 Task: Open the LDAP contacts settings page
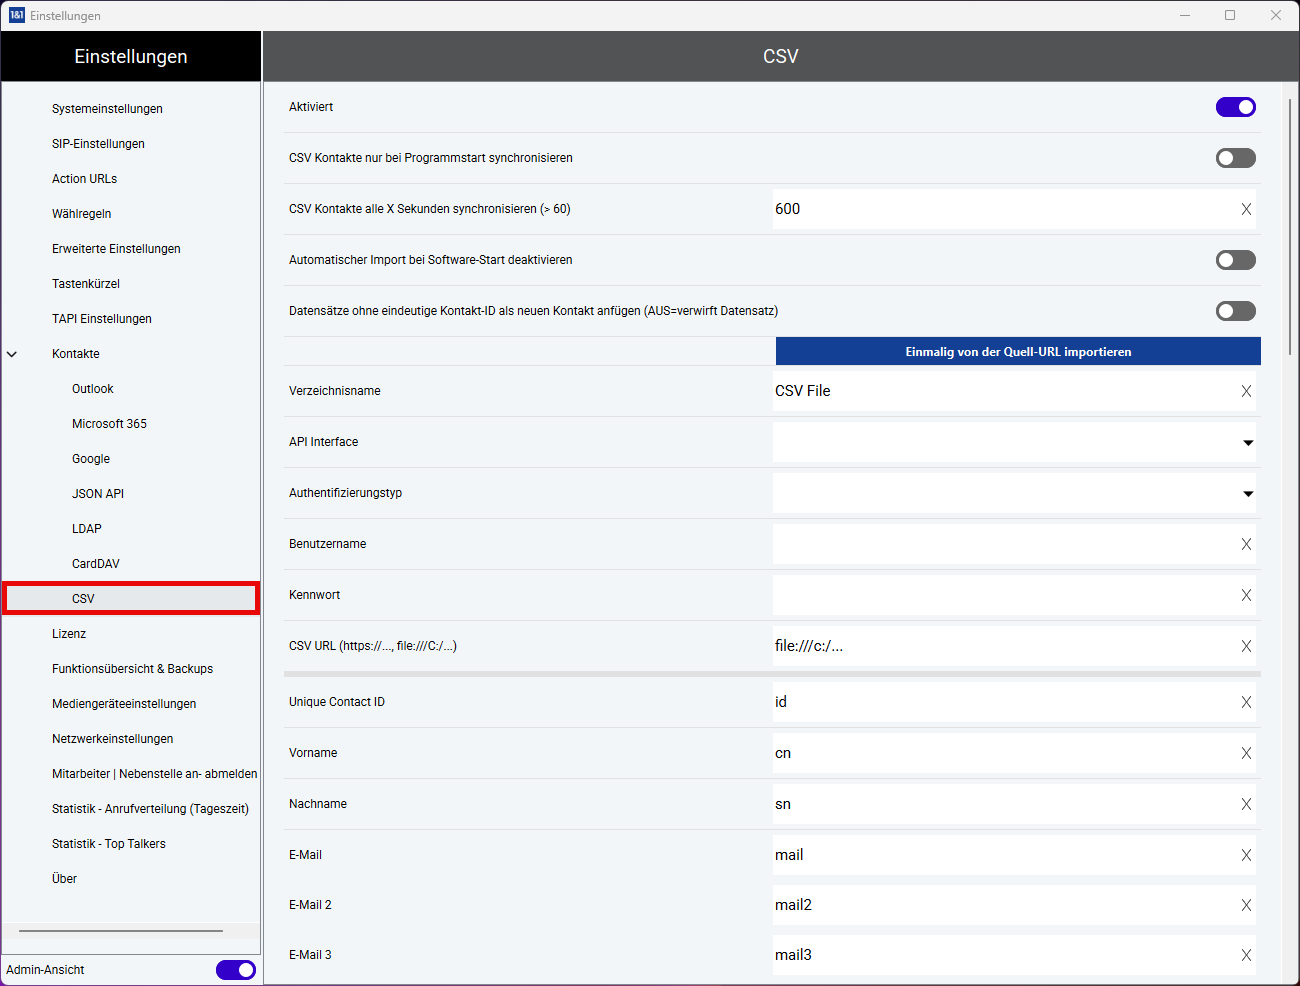(87, 529)
